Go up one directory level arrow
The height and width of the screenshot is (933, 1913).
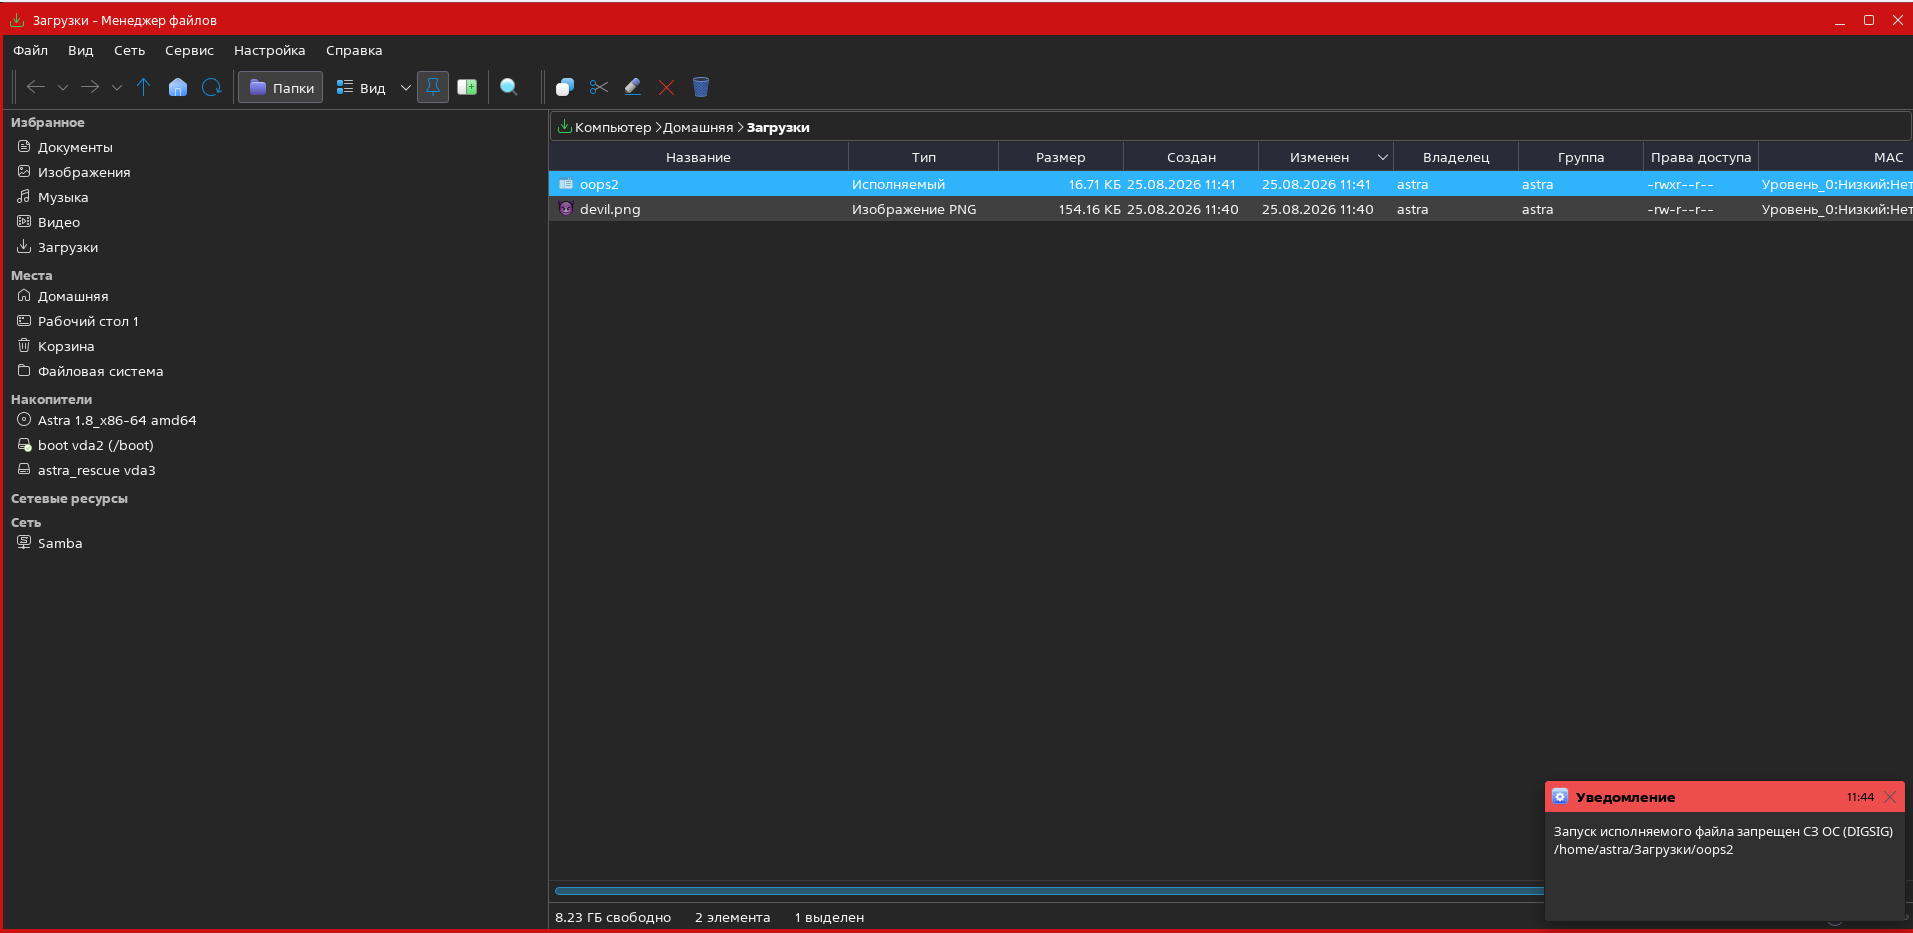[143, 87]
